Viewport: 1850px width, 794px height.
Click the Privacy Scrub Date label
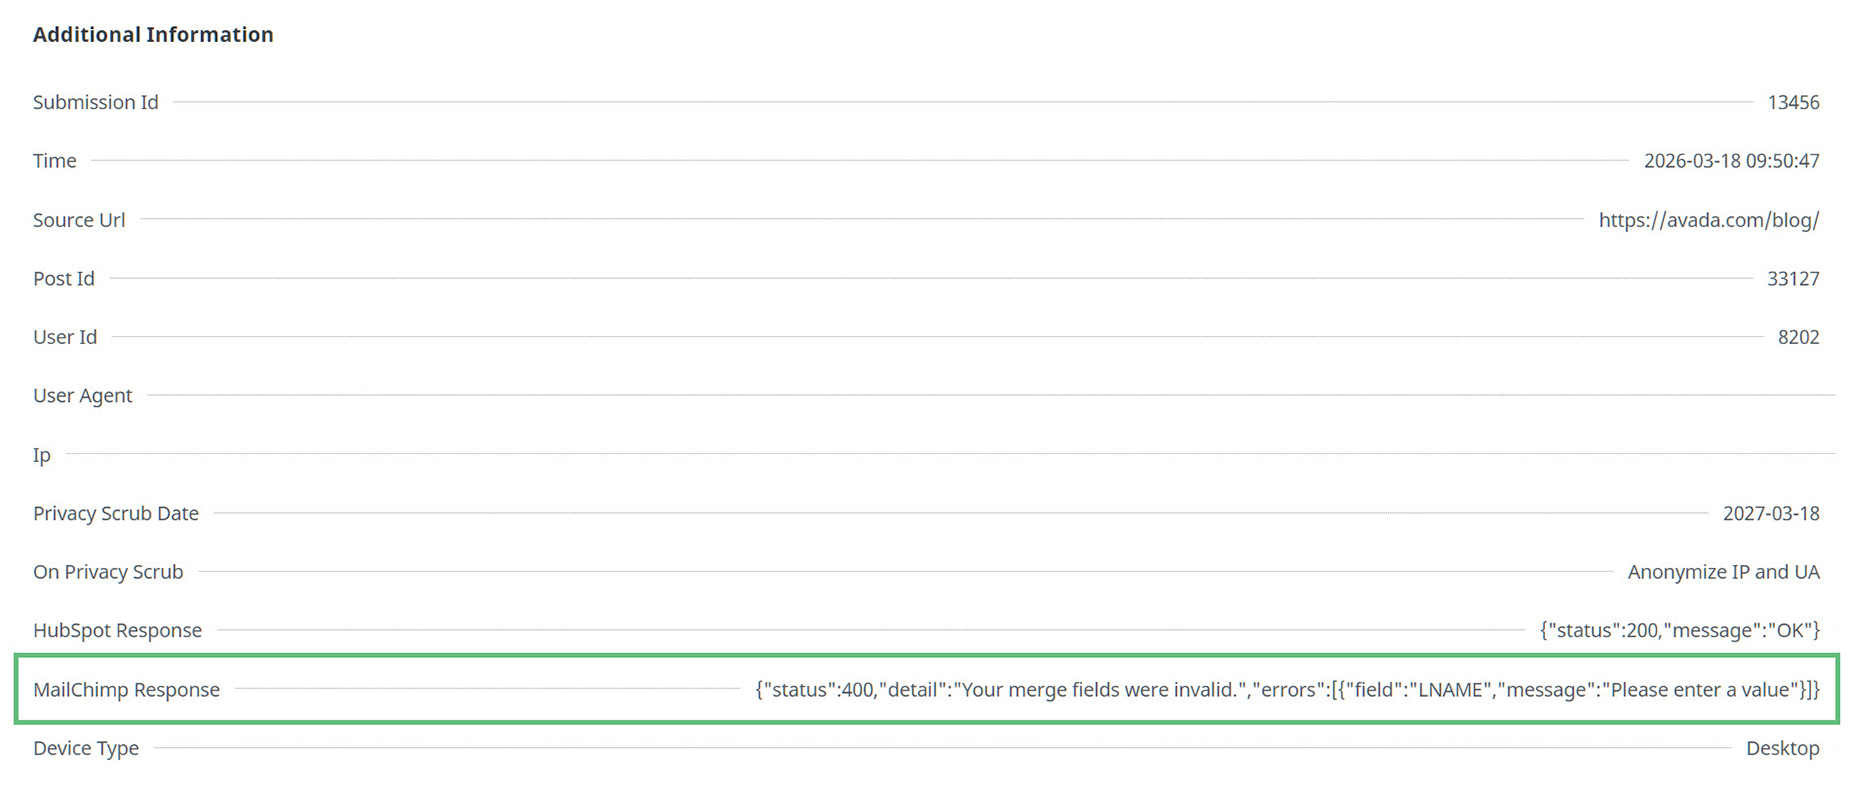(116, 514)
